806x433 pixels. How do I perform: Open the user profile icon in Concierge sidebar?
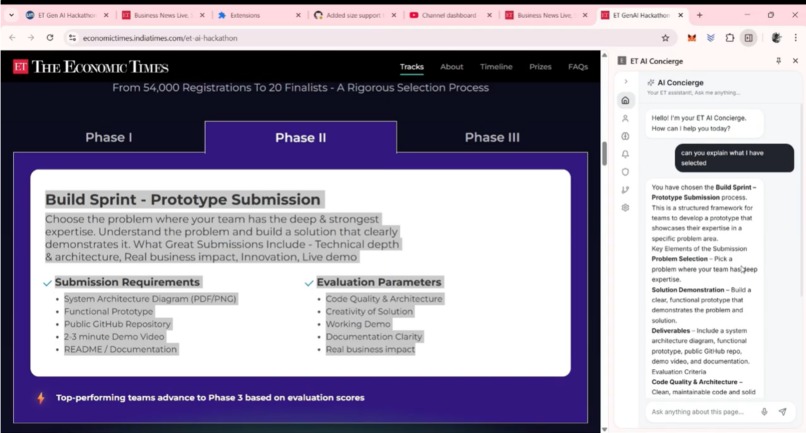(625, 118)
